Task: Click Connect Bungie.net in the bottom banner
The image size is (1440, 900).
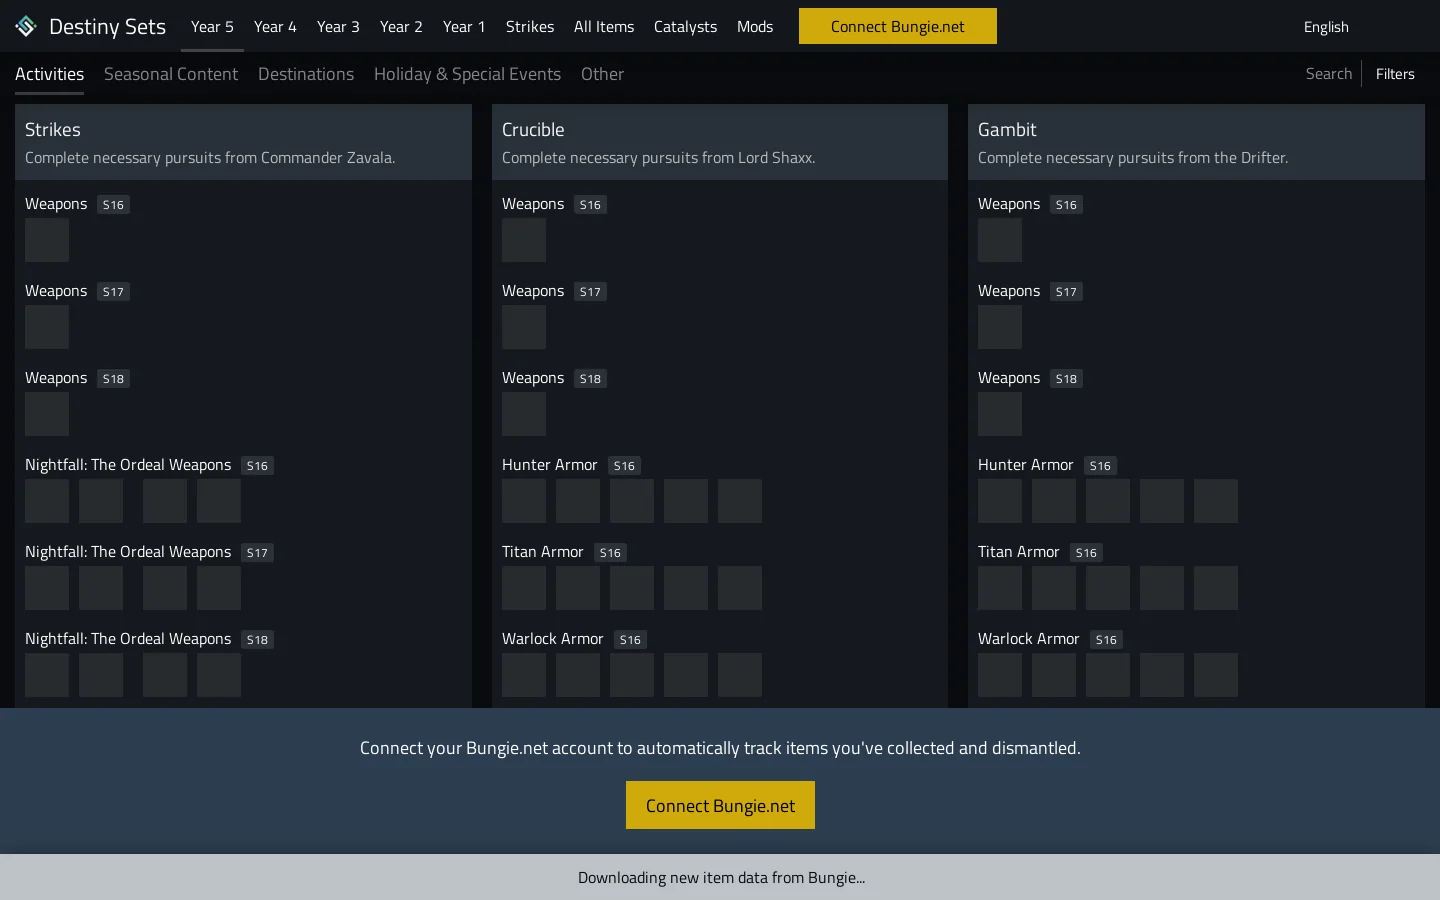Action: (x=720, y=805)
